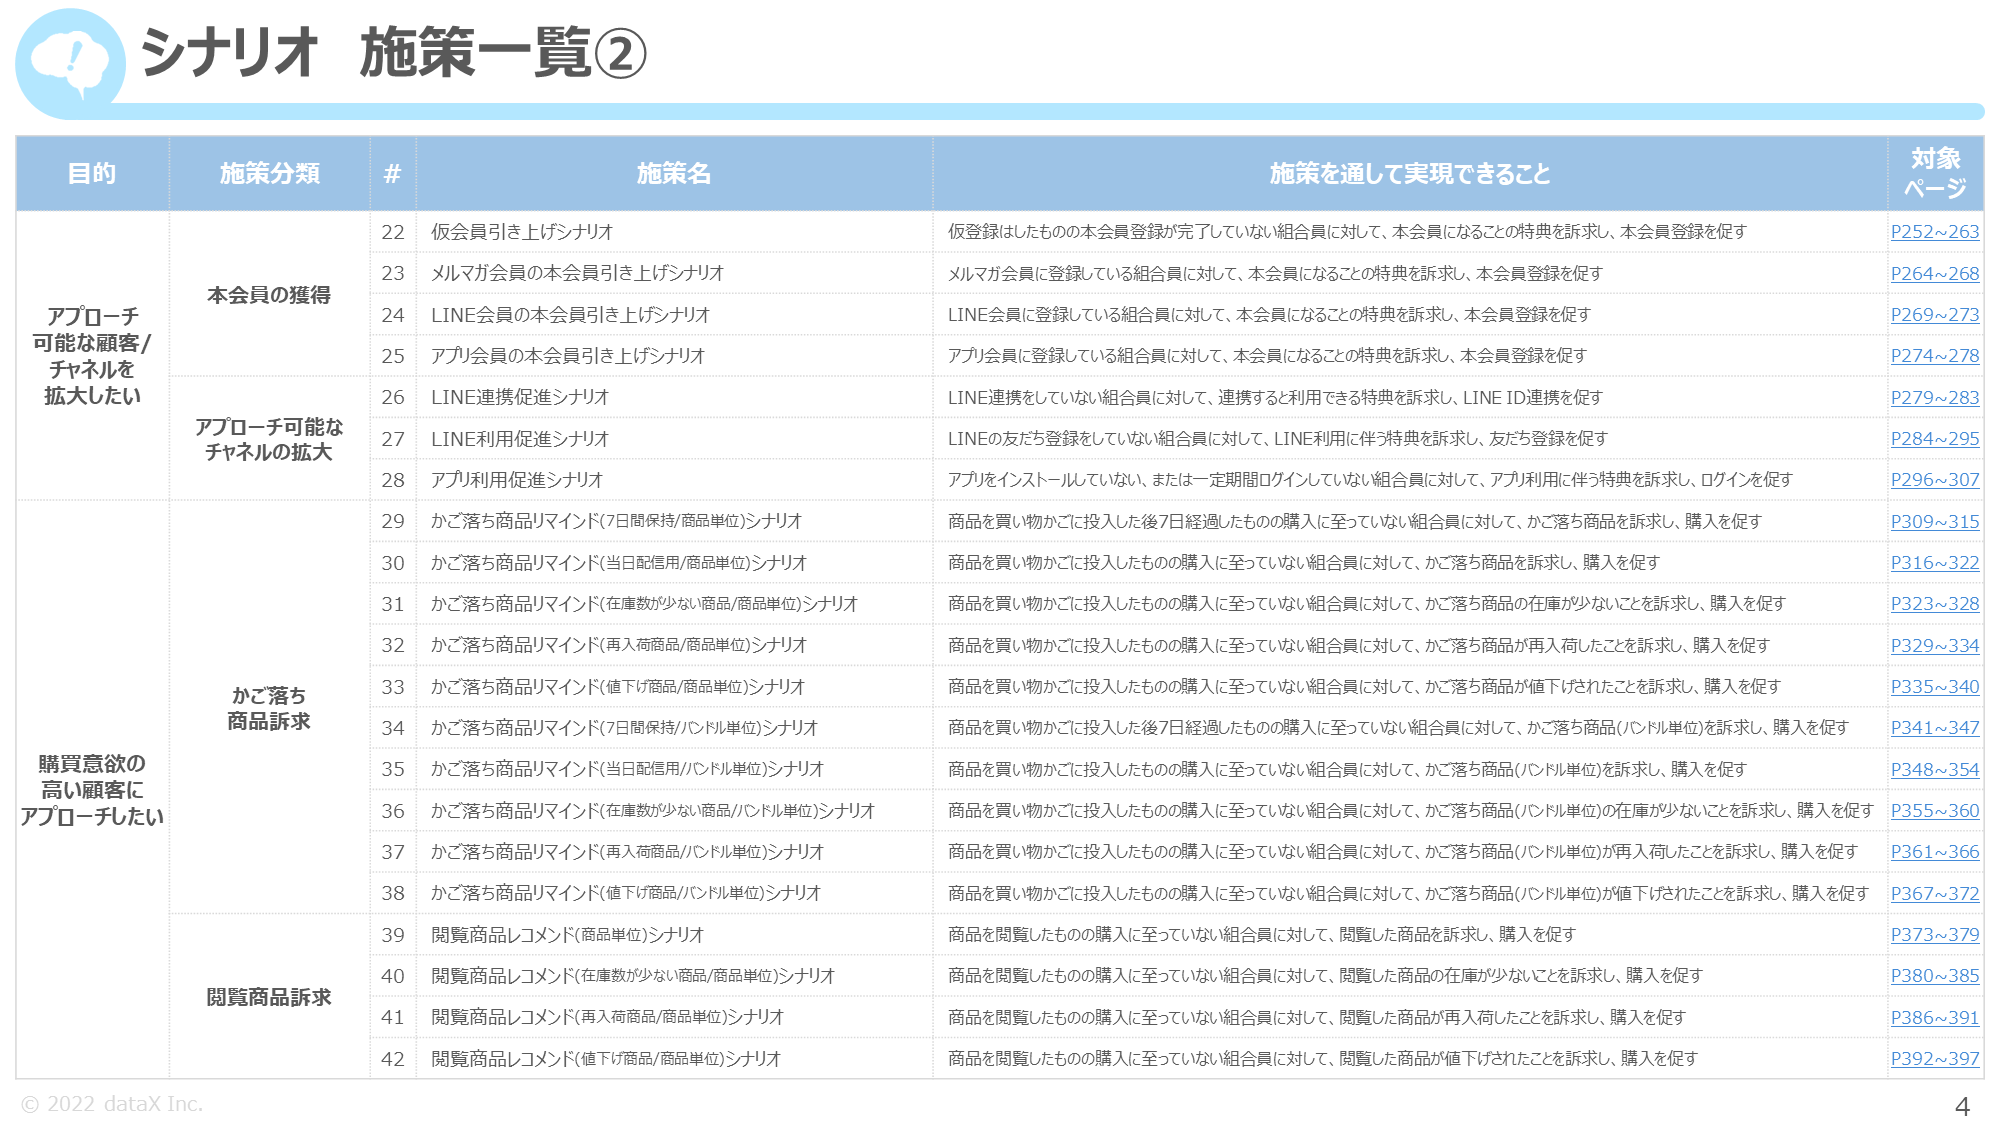This screenshot has width=2000, height=1125.
Task: Open page link P355~360
Action: (1934, 811)
